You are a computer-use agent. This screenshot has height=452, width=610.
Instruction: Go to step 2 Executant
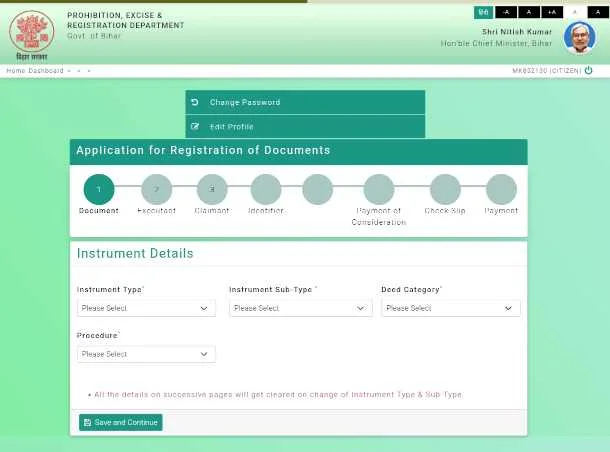click(x=156, y=189)
